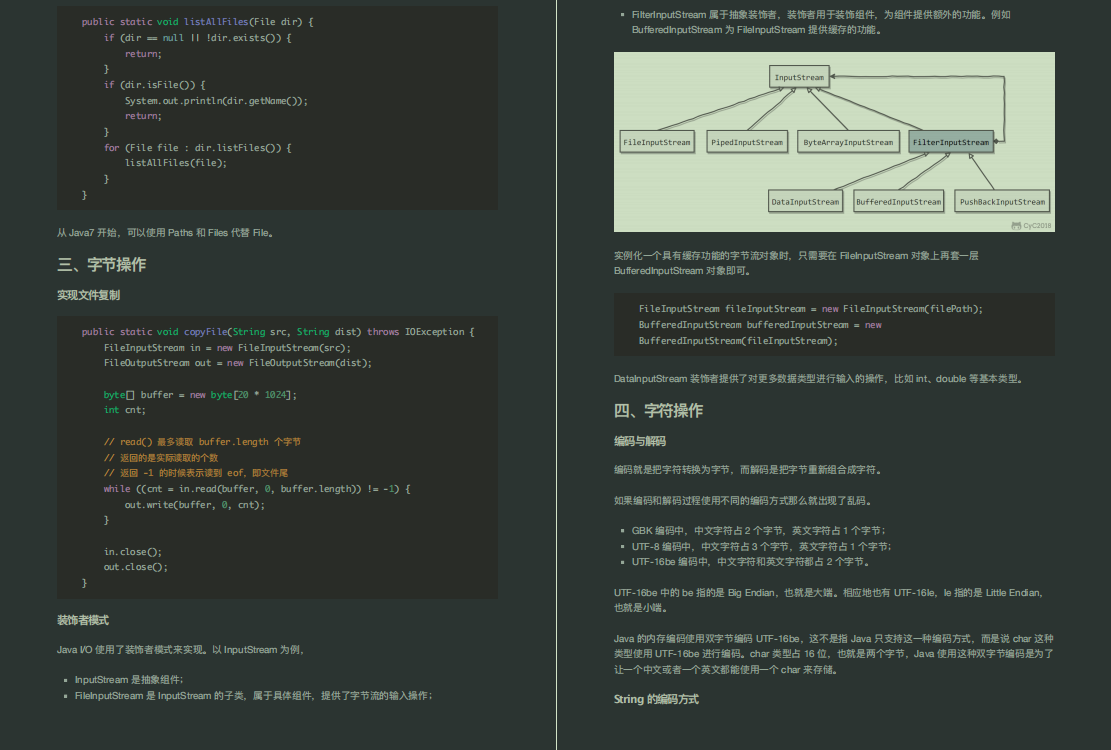Click the InputStream box in the diagram

[x=799, y=77]
